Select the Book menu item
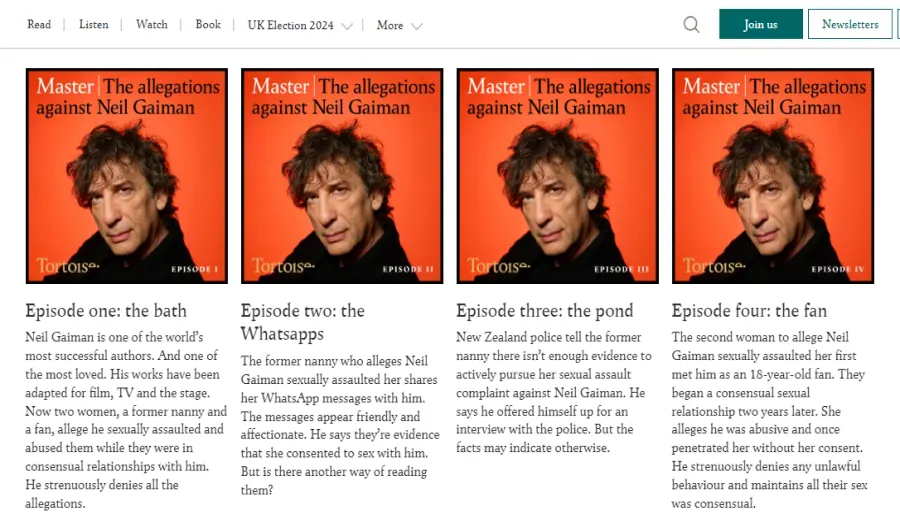Screen dimensions: 900x527 [208, 25]
